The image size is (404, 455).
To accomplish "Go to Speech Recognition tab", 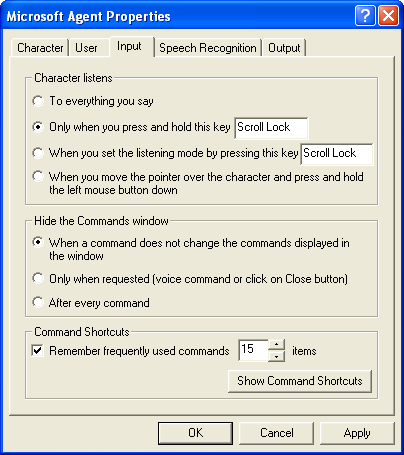I will (208, 48).
